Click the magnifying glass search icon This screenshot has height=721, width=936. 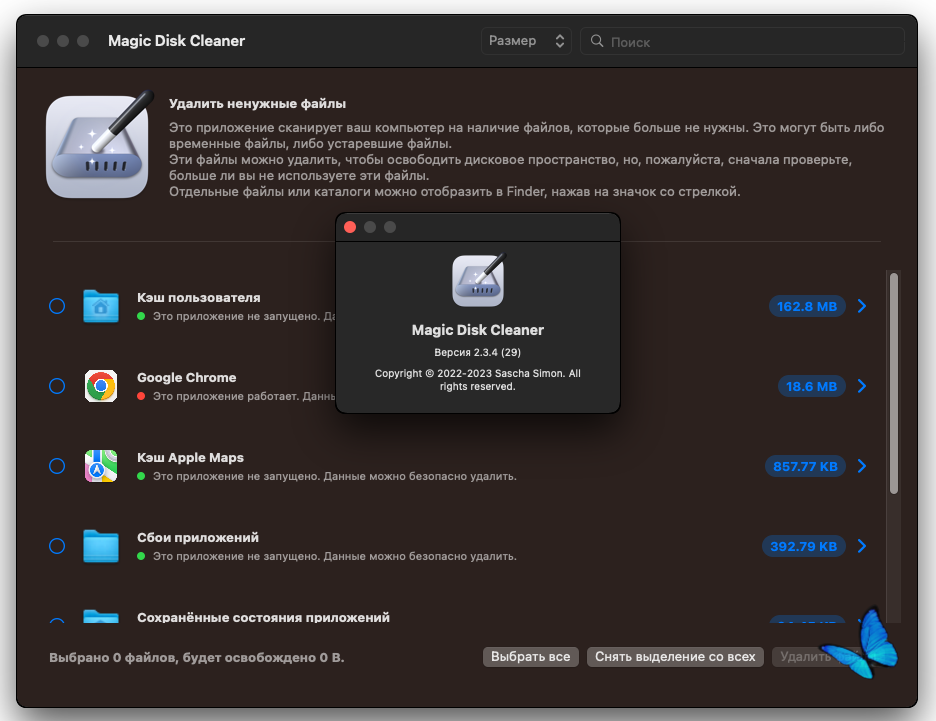point(597,41)
